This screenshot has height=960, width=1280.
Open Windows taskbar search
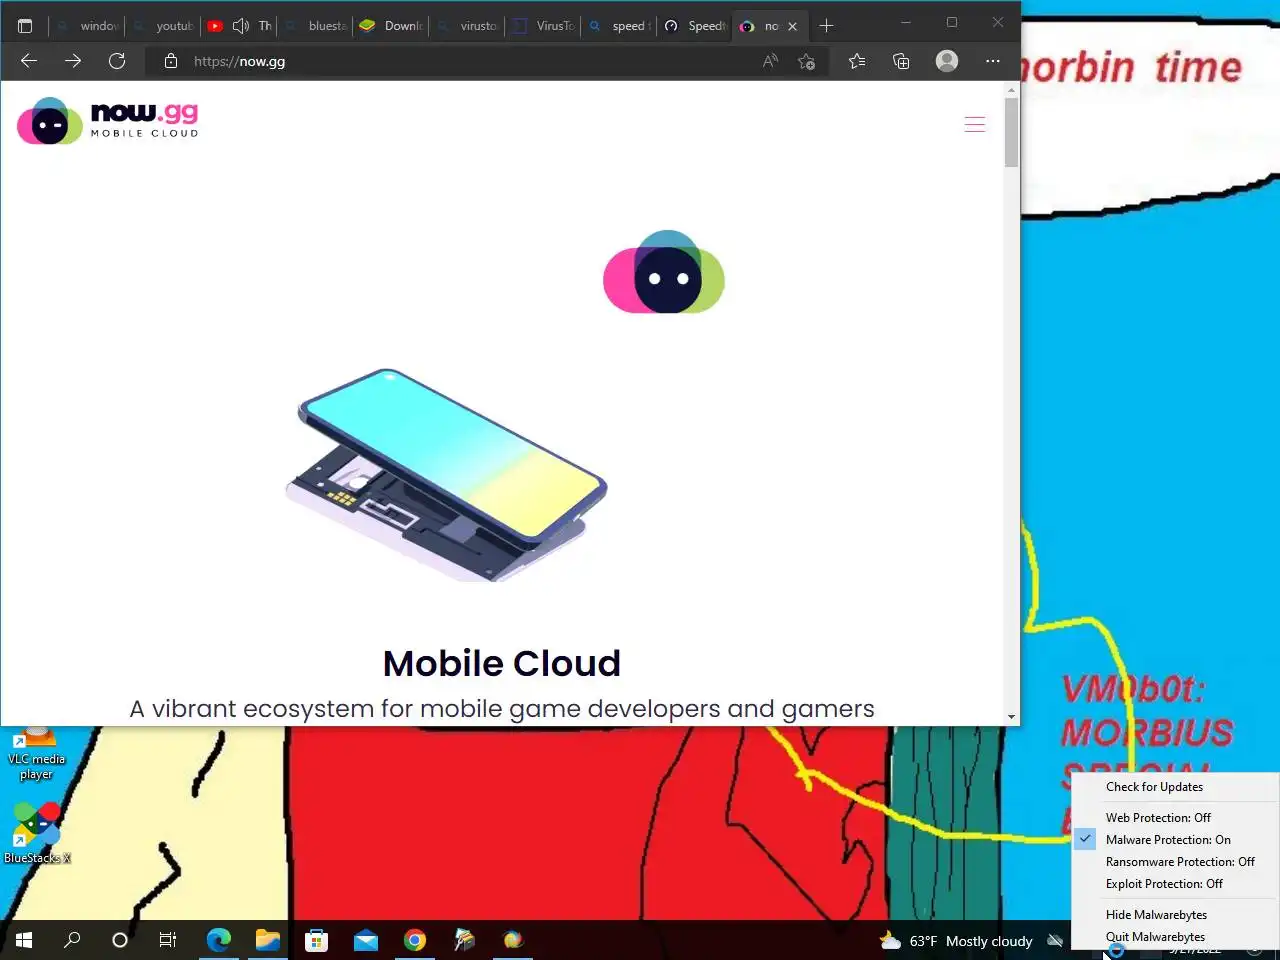[72, 940]
